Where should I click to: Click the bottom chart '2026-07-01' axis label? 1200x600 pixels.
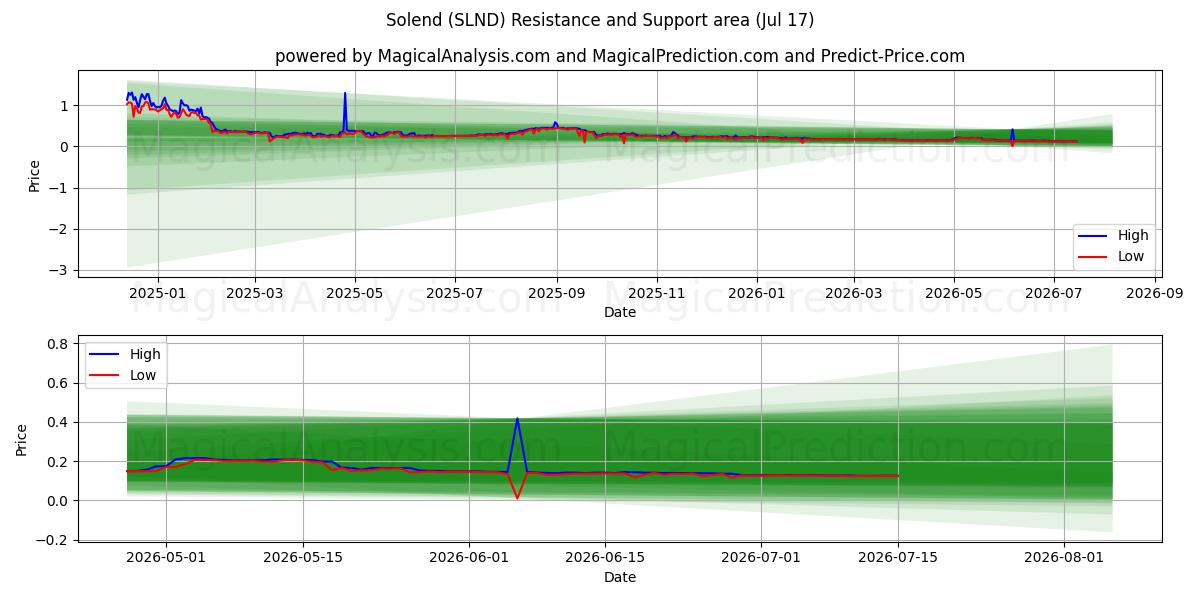coord(762,559)
